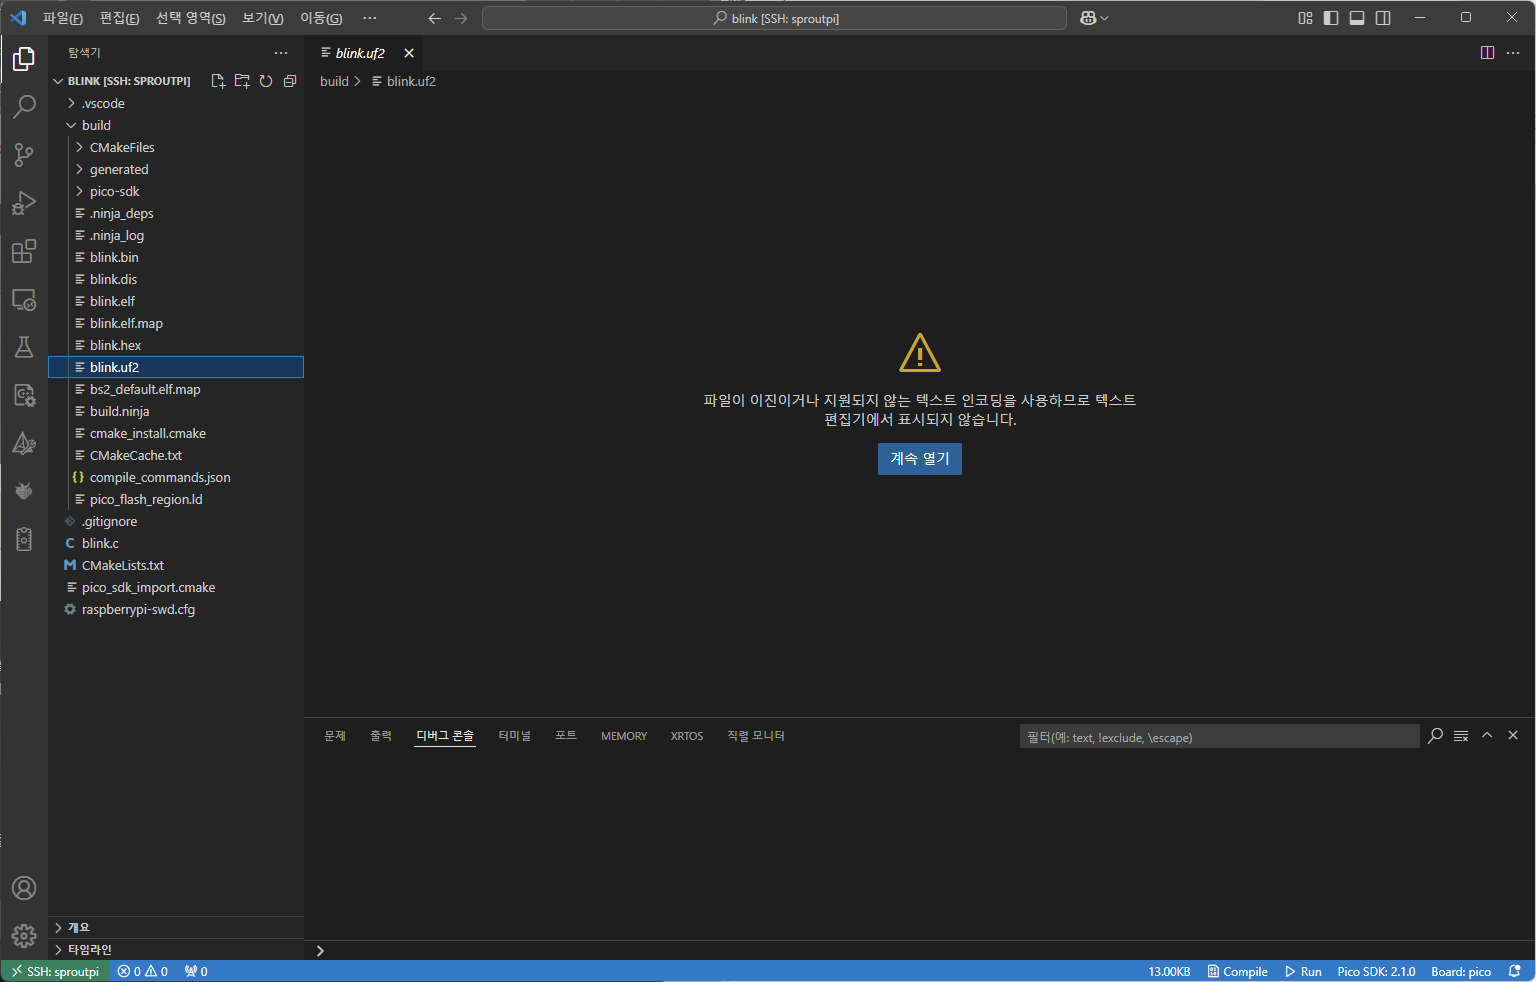1536x982 pixels.
Task: Open the Testing flask view
Action: [x=24, y=347]
